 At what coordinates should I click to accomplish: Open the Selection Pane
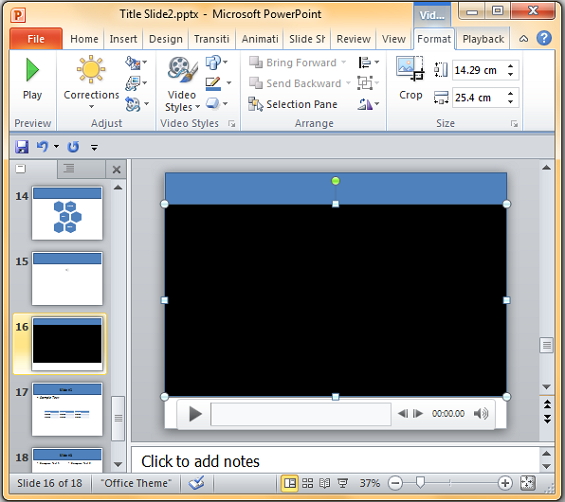293,104
